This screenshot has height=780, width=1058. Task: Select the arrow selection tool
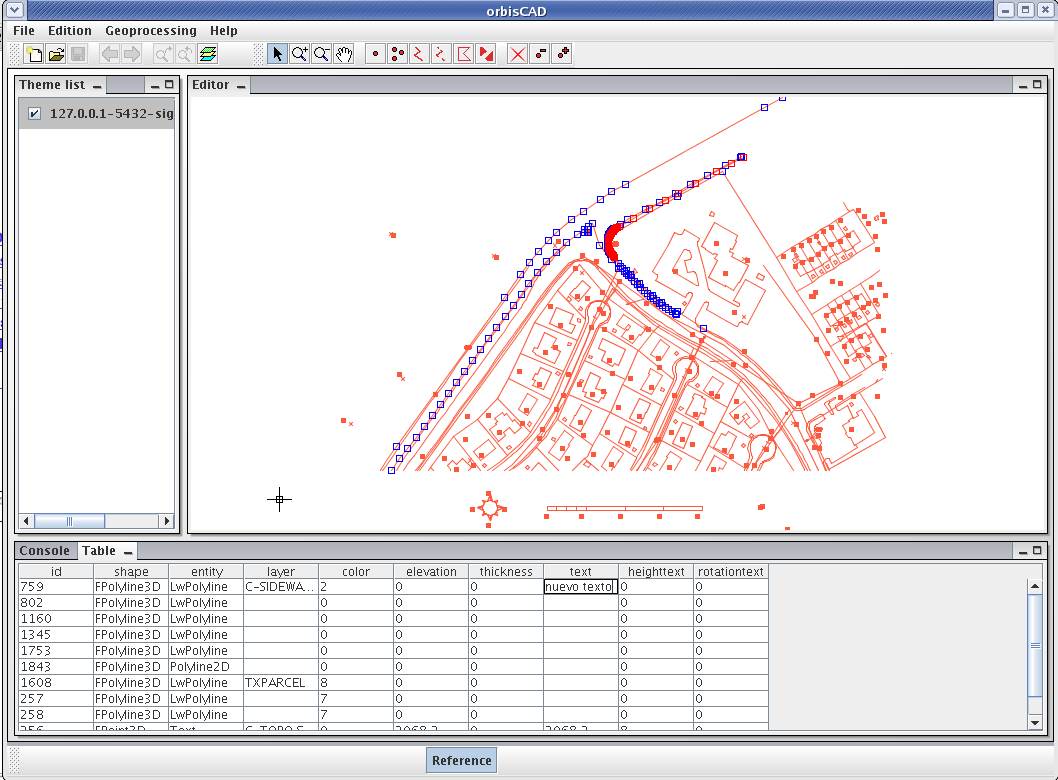[x=277, y=54]
